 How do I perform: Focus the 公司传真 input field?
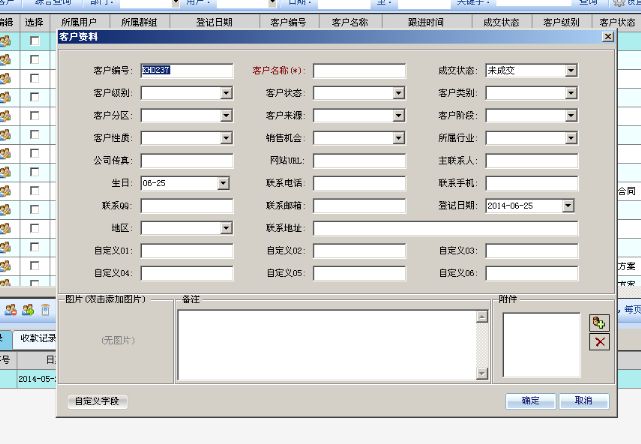(x=187, y=161)
